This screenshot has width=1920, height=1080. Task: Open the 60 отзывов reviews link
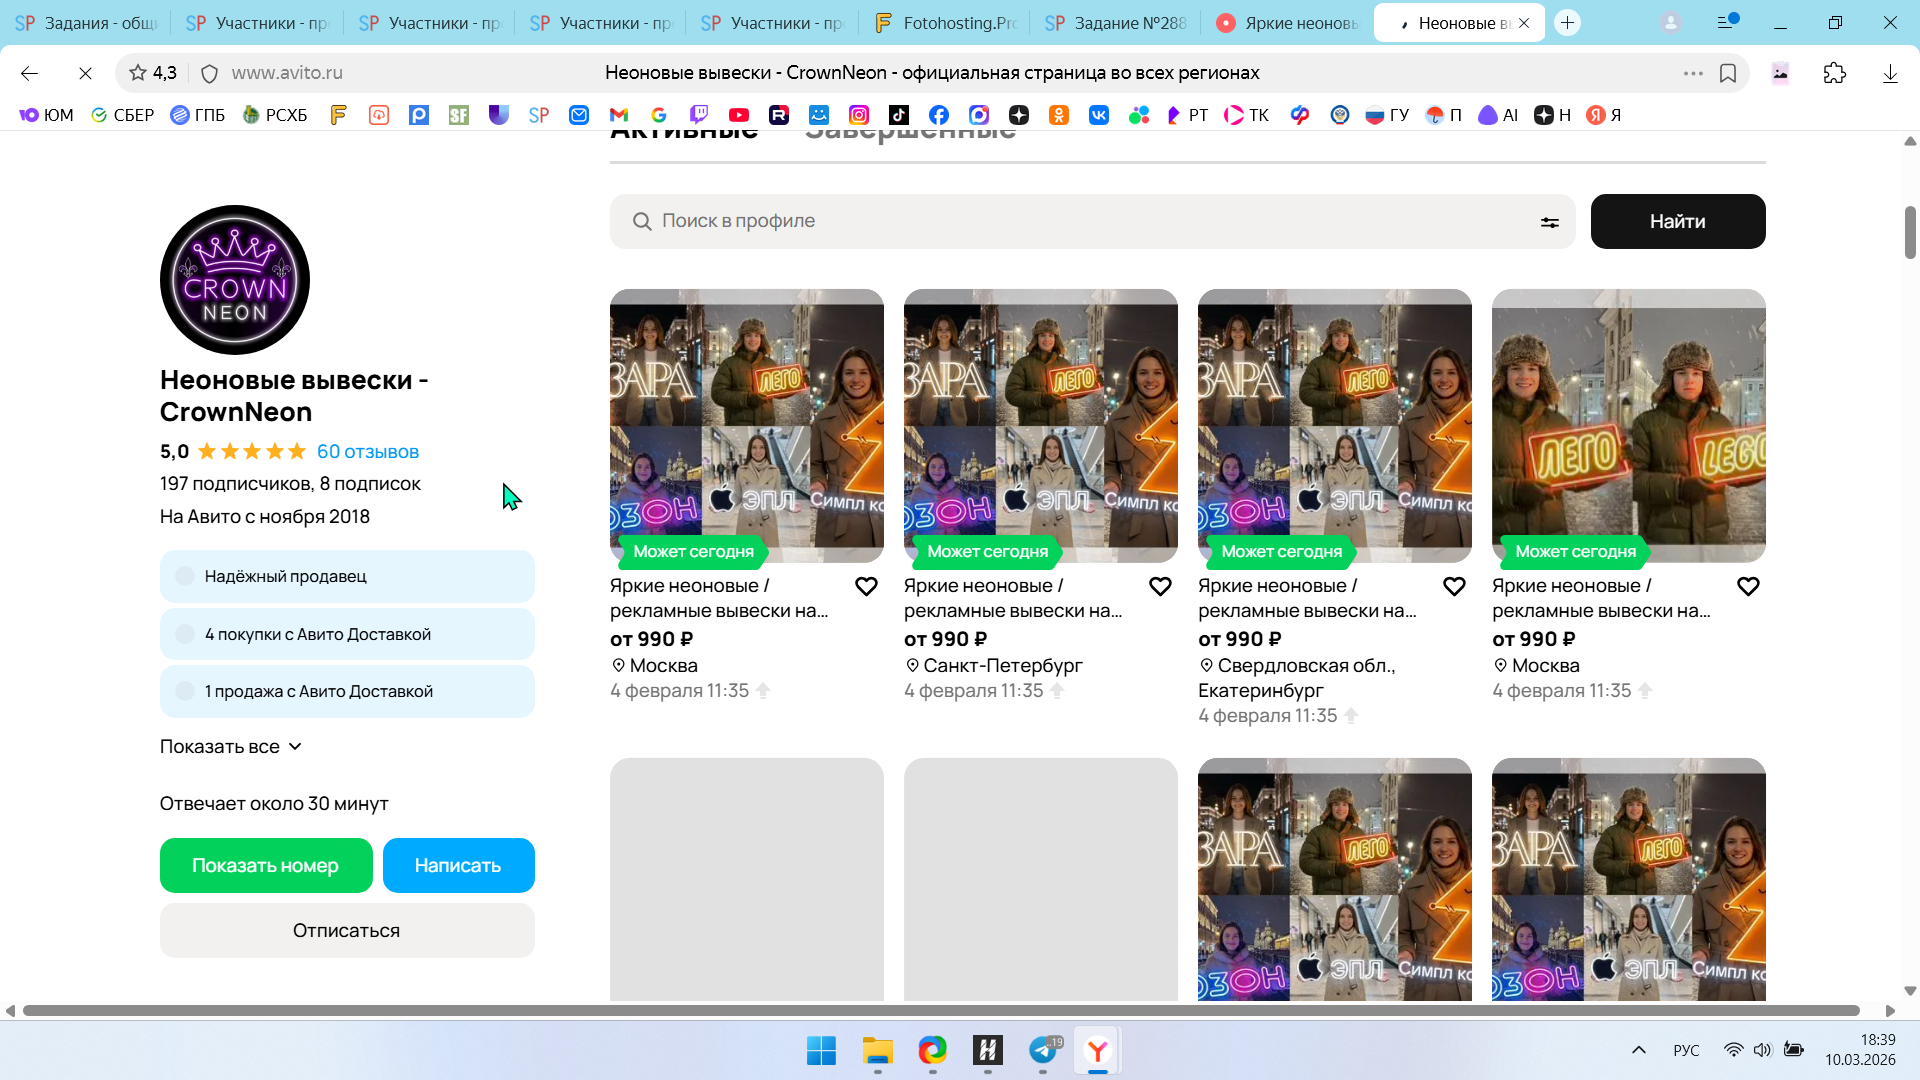(x=367, y=452)
